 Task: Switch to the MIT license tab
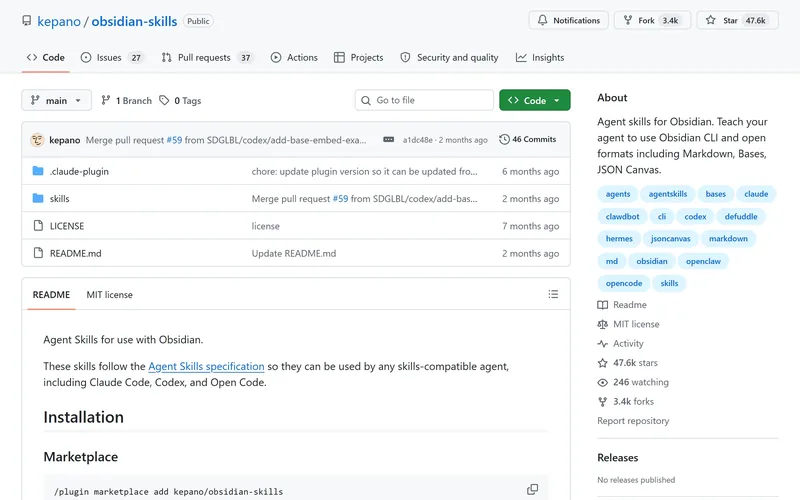tap(109, 294)
